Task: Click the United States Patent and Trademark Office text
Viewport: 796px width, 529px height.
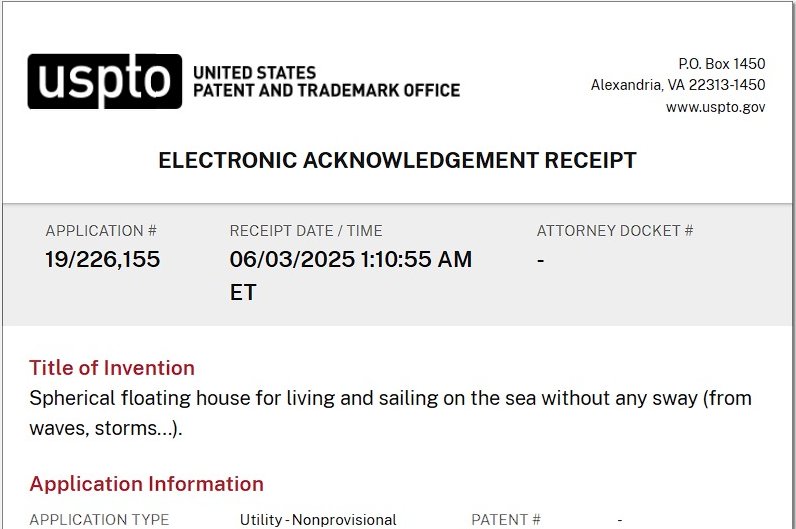Action: (326, 82)
